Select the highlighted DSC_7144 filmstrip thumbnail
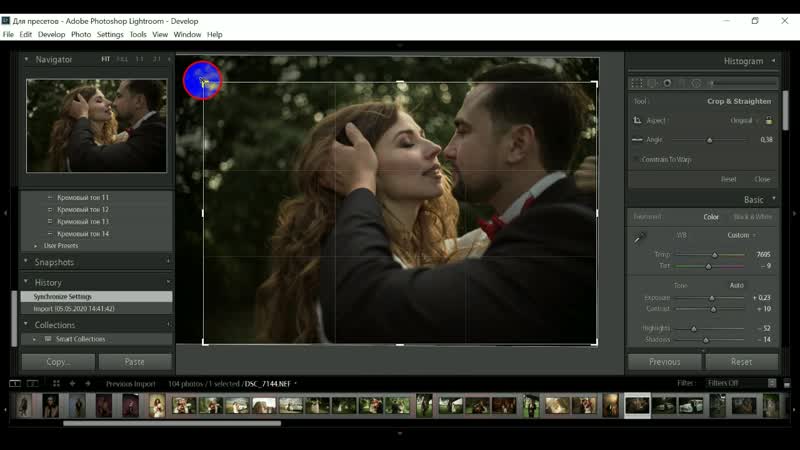Screen dimensions: 800x450 point(637,406)
